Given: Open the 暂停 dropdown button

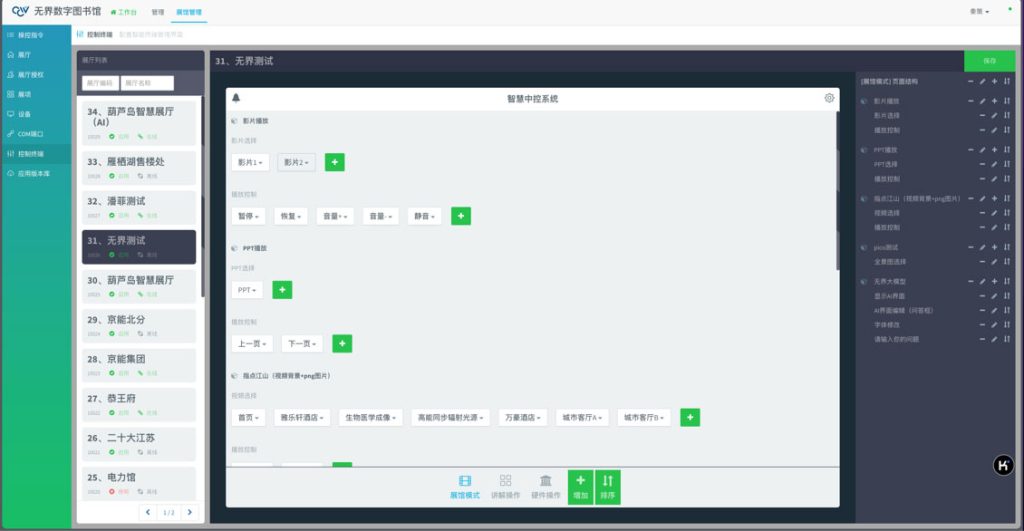Looking at the screenshot, I should 250,216.
